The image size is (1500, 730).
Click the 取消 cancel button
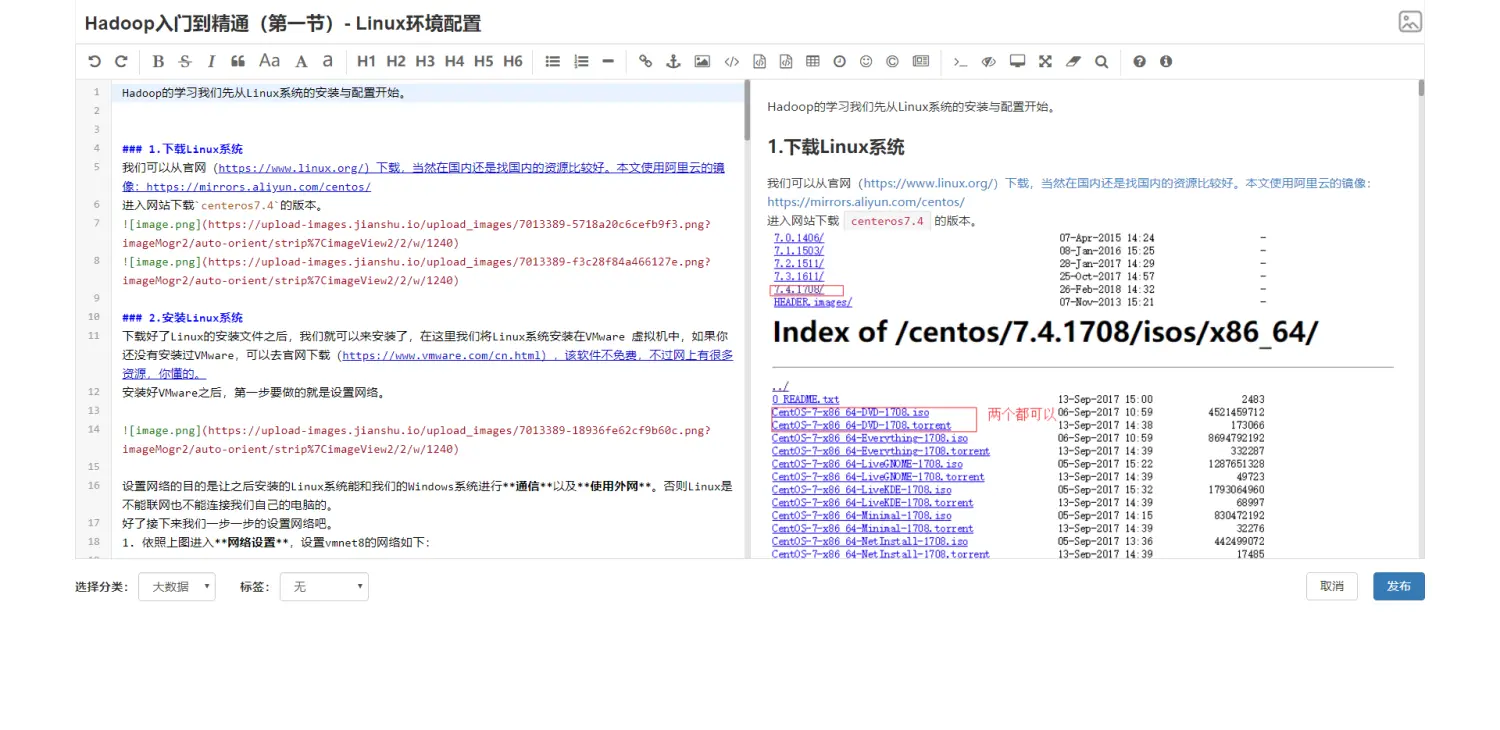(1332, 587)
